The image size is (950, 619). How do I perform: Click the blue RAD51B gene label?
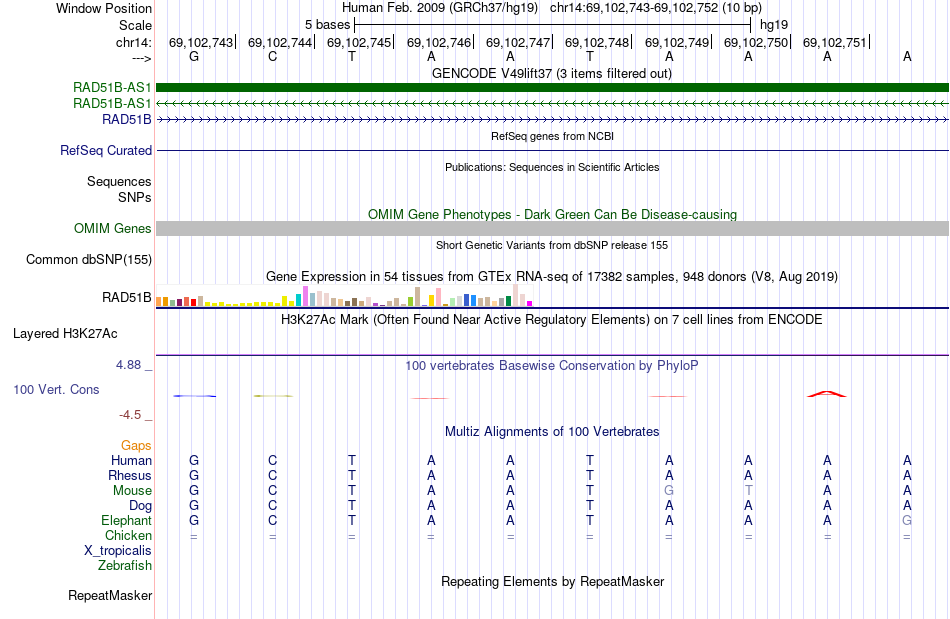(x=127, y=119)
